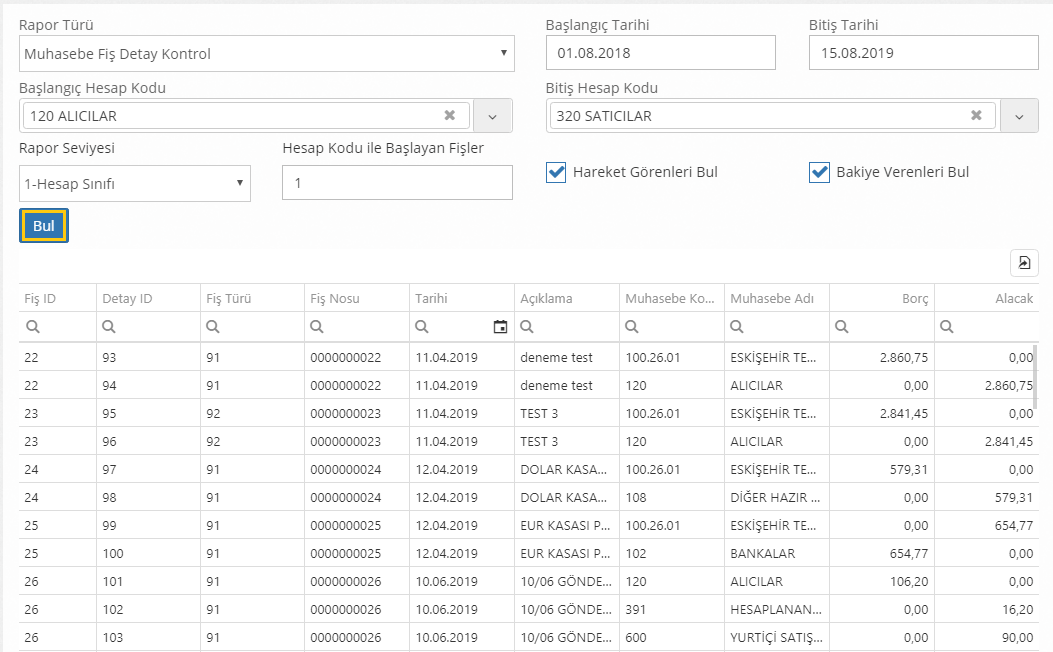Click Başlangıç Tarihi date field
The image size is (1053, 652).
pos(660,53)
